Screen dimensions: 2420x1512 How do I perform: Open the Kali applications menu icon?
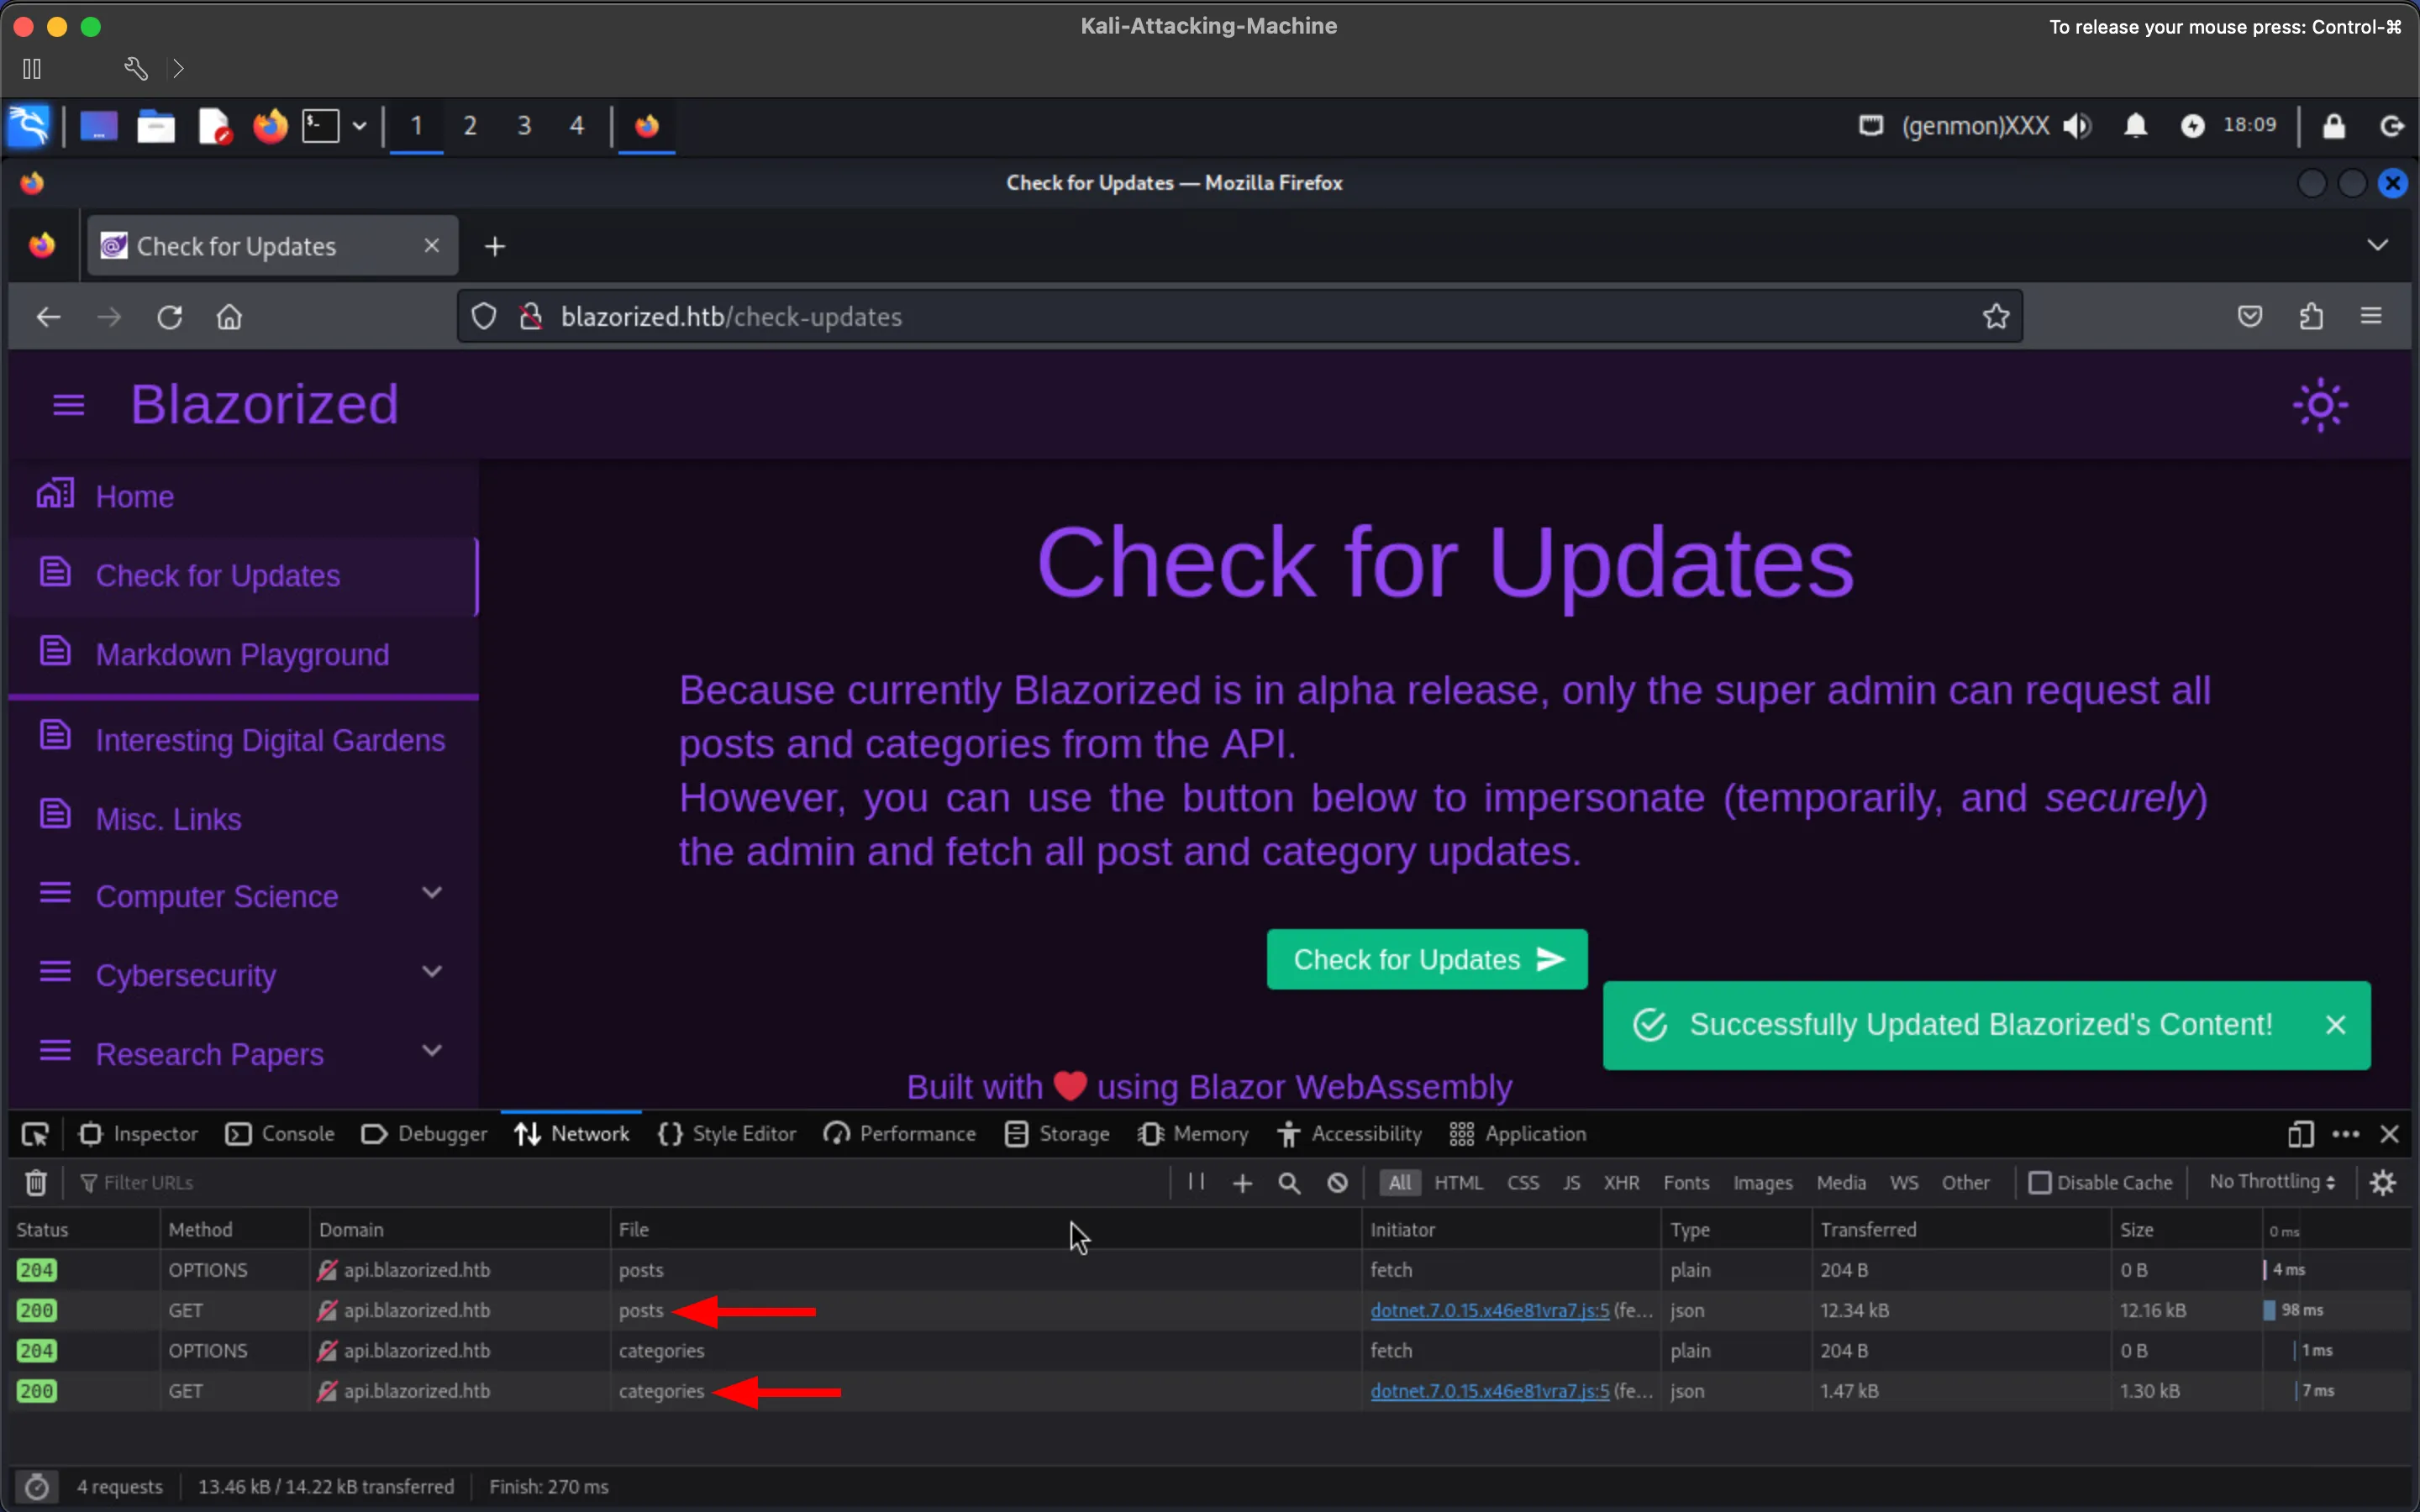coord(28,126)
